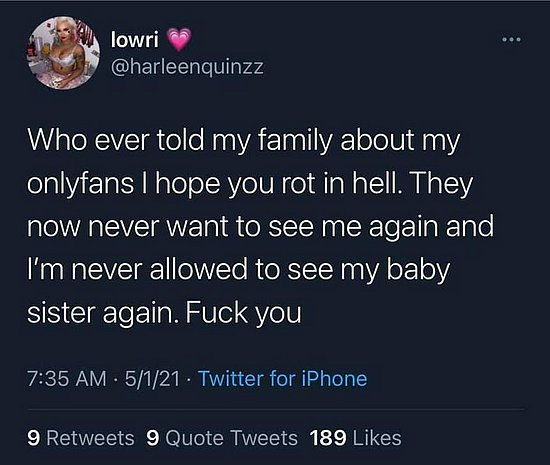Click the final line "sister again"

(x=164, y=313)
